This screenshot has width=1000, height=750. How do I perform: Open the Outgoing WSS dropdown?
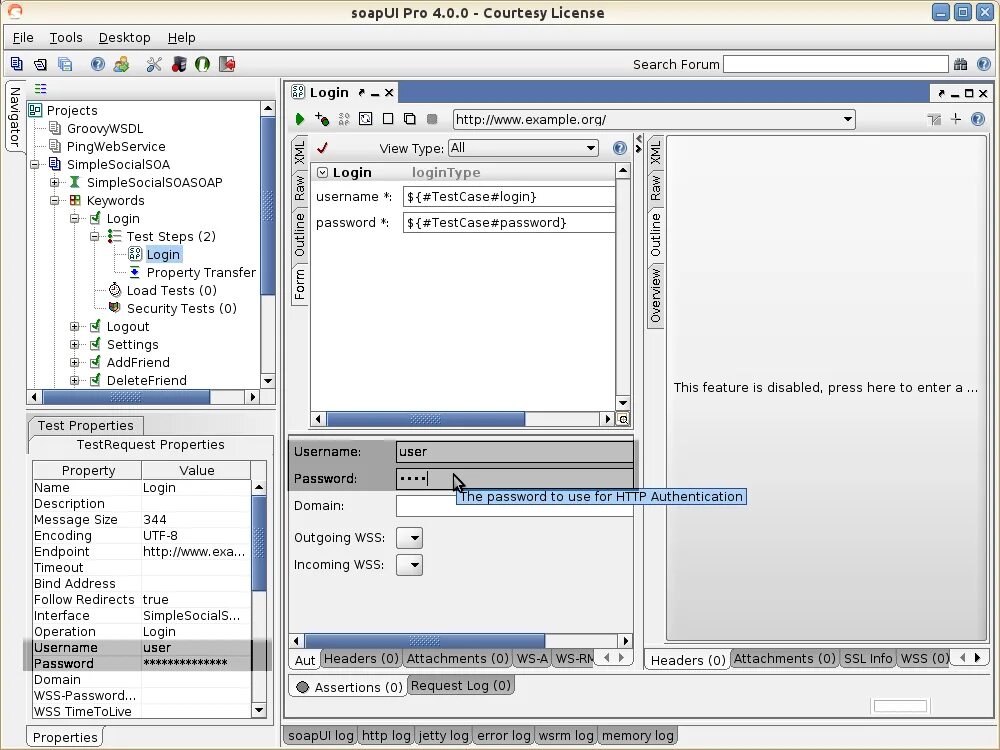point(409,538)
